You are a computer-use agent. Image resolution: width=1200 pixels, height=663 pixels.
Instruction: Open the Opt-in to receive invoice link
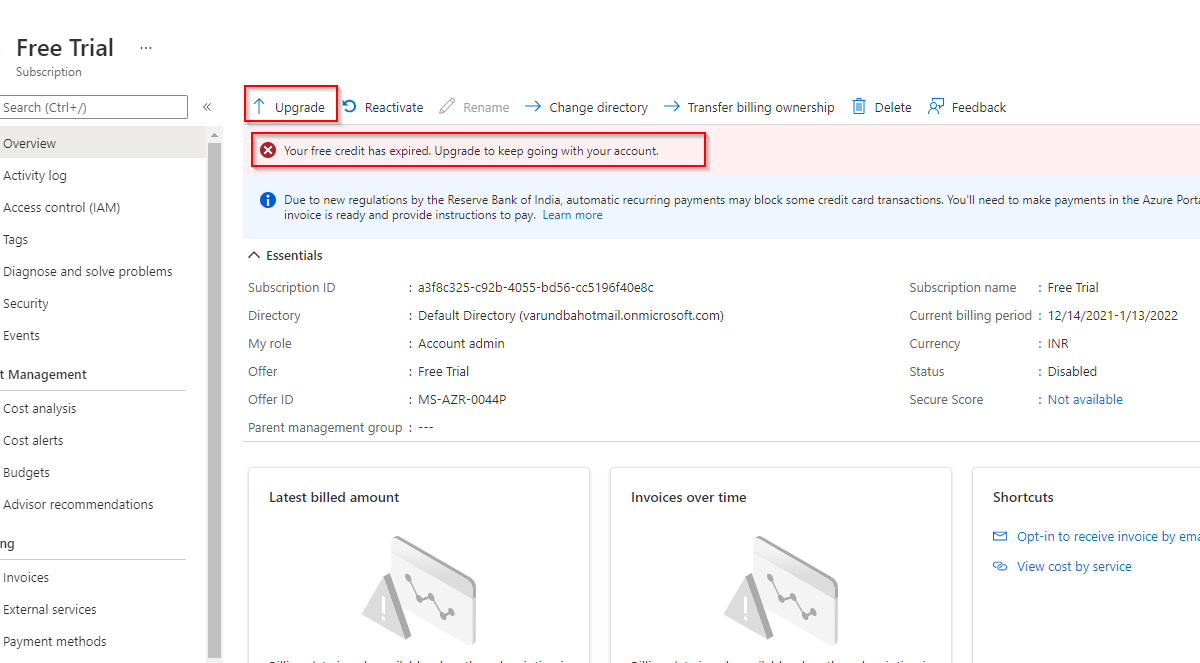click(x=1108, y=536)
